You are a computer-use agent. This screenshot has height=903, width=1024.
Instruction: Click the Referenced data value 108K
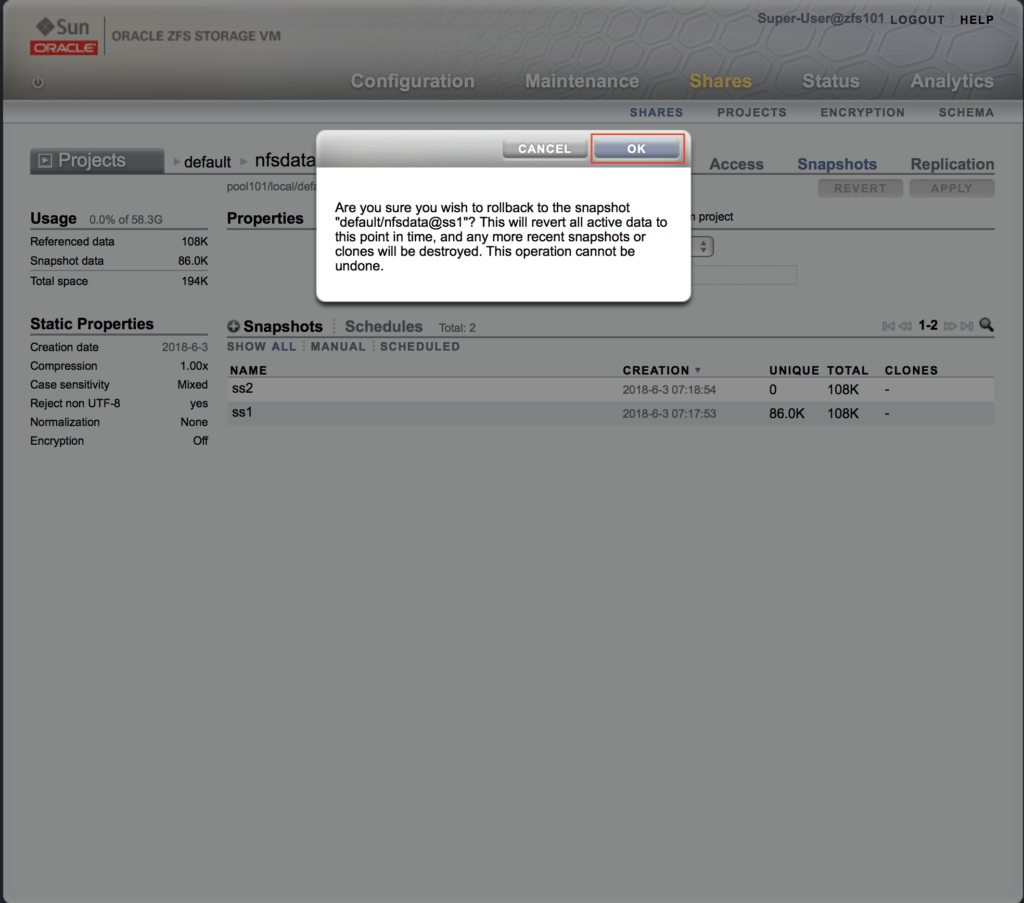(195, 242)
